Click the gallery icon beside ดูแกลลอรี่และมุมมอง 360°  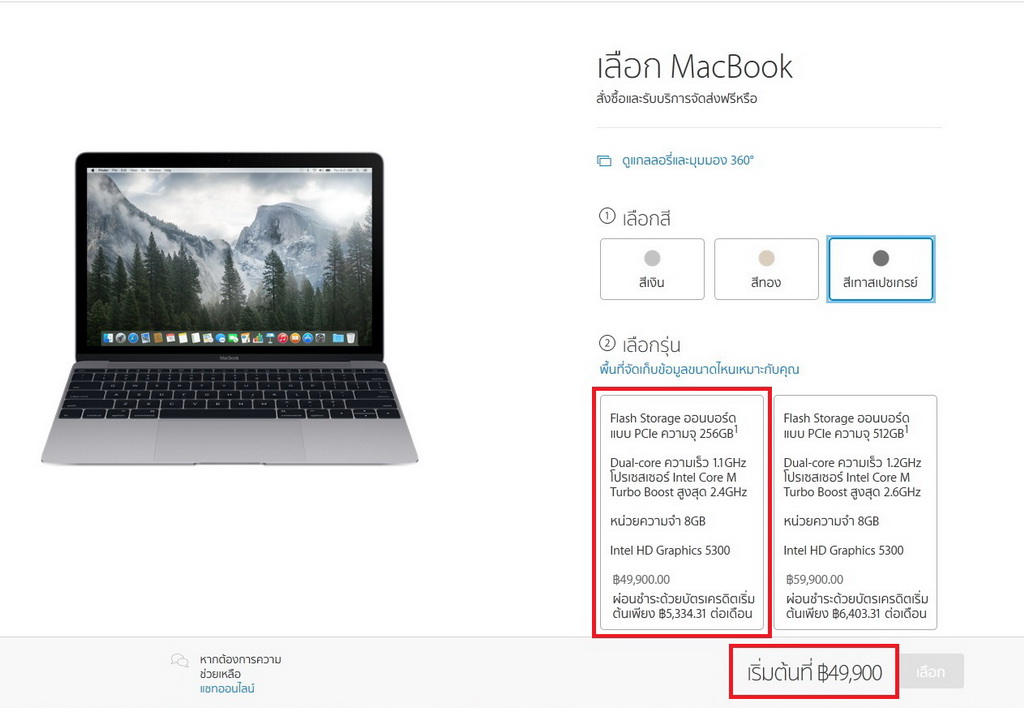point(604,161)
